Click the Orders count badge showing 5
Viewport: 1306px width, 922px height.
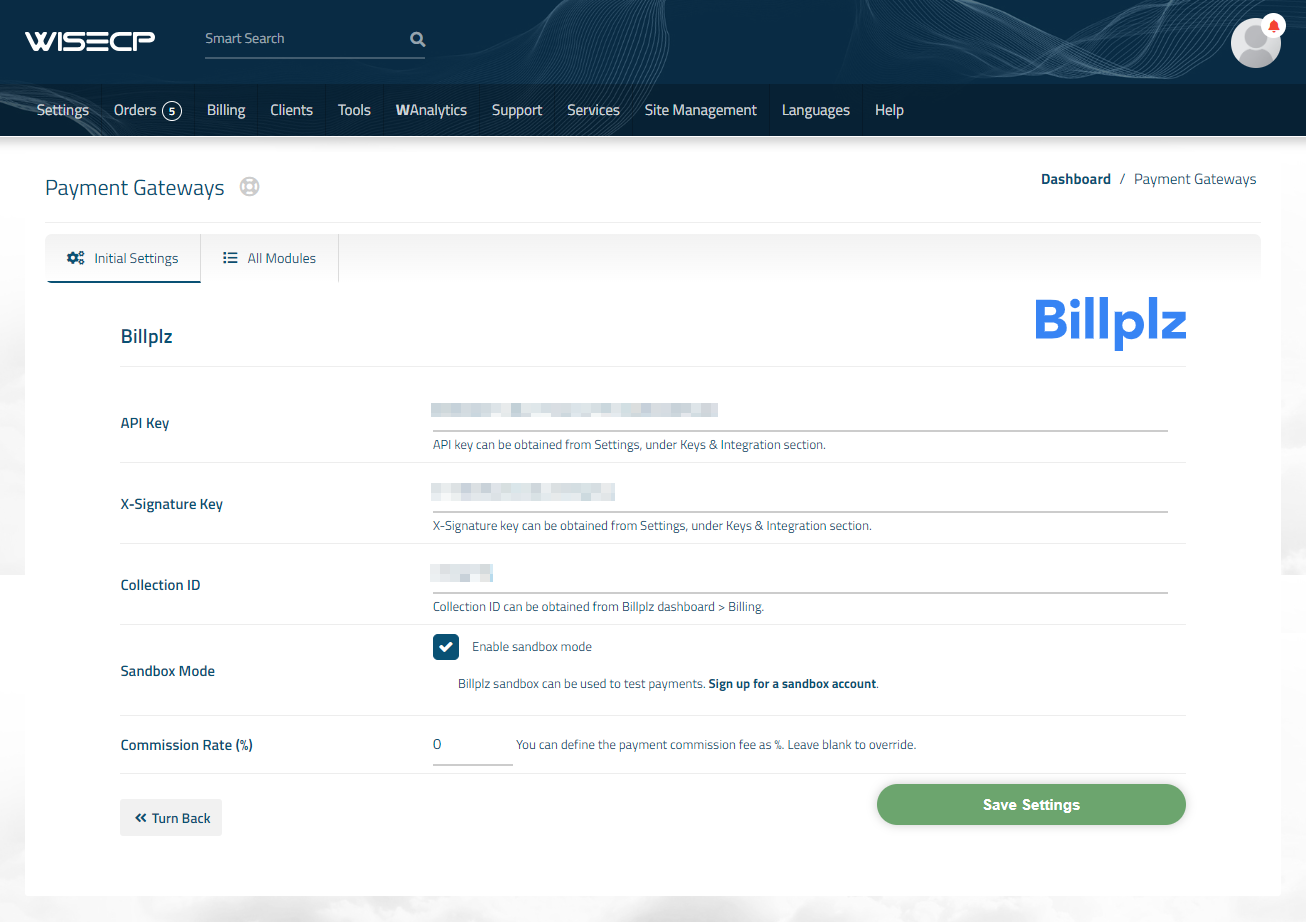pyautogui.click(x=172, y=111)
